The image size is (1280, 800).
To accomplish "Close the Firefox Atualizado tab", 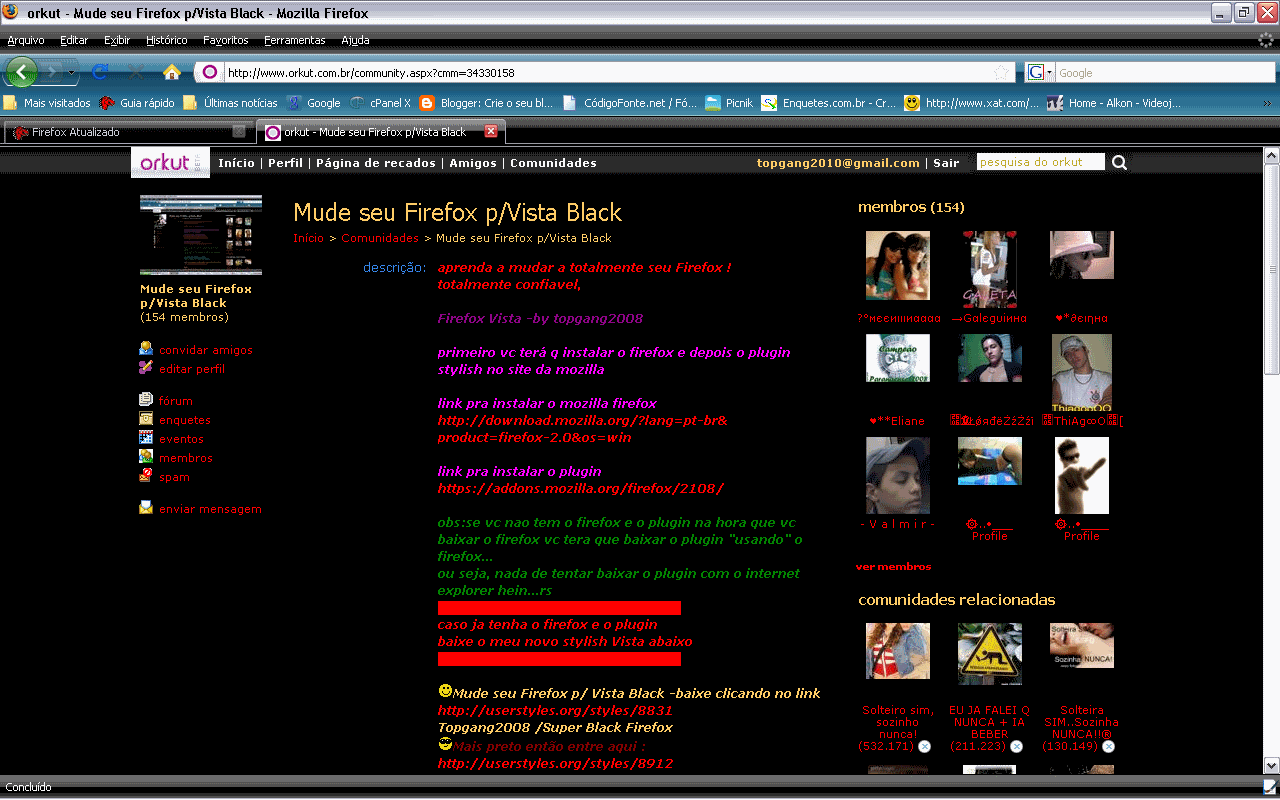I will click(239, 131).
